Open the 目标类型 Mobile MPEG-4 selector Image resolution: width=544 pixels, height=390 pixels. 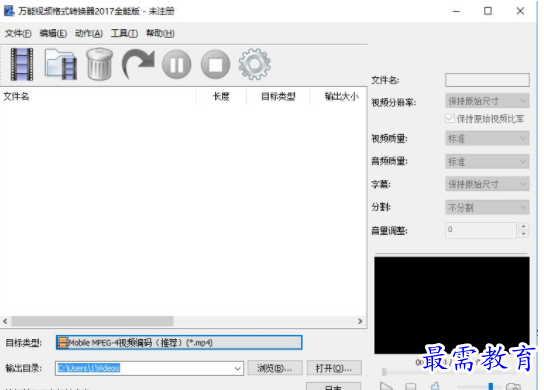pyautogui.click(x=179, y=342)
